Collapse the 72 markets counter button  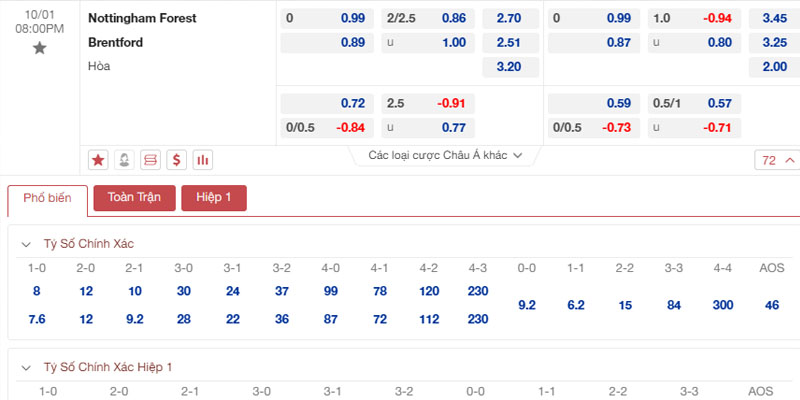(x=777, y=160)
